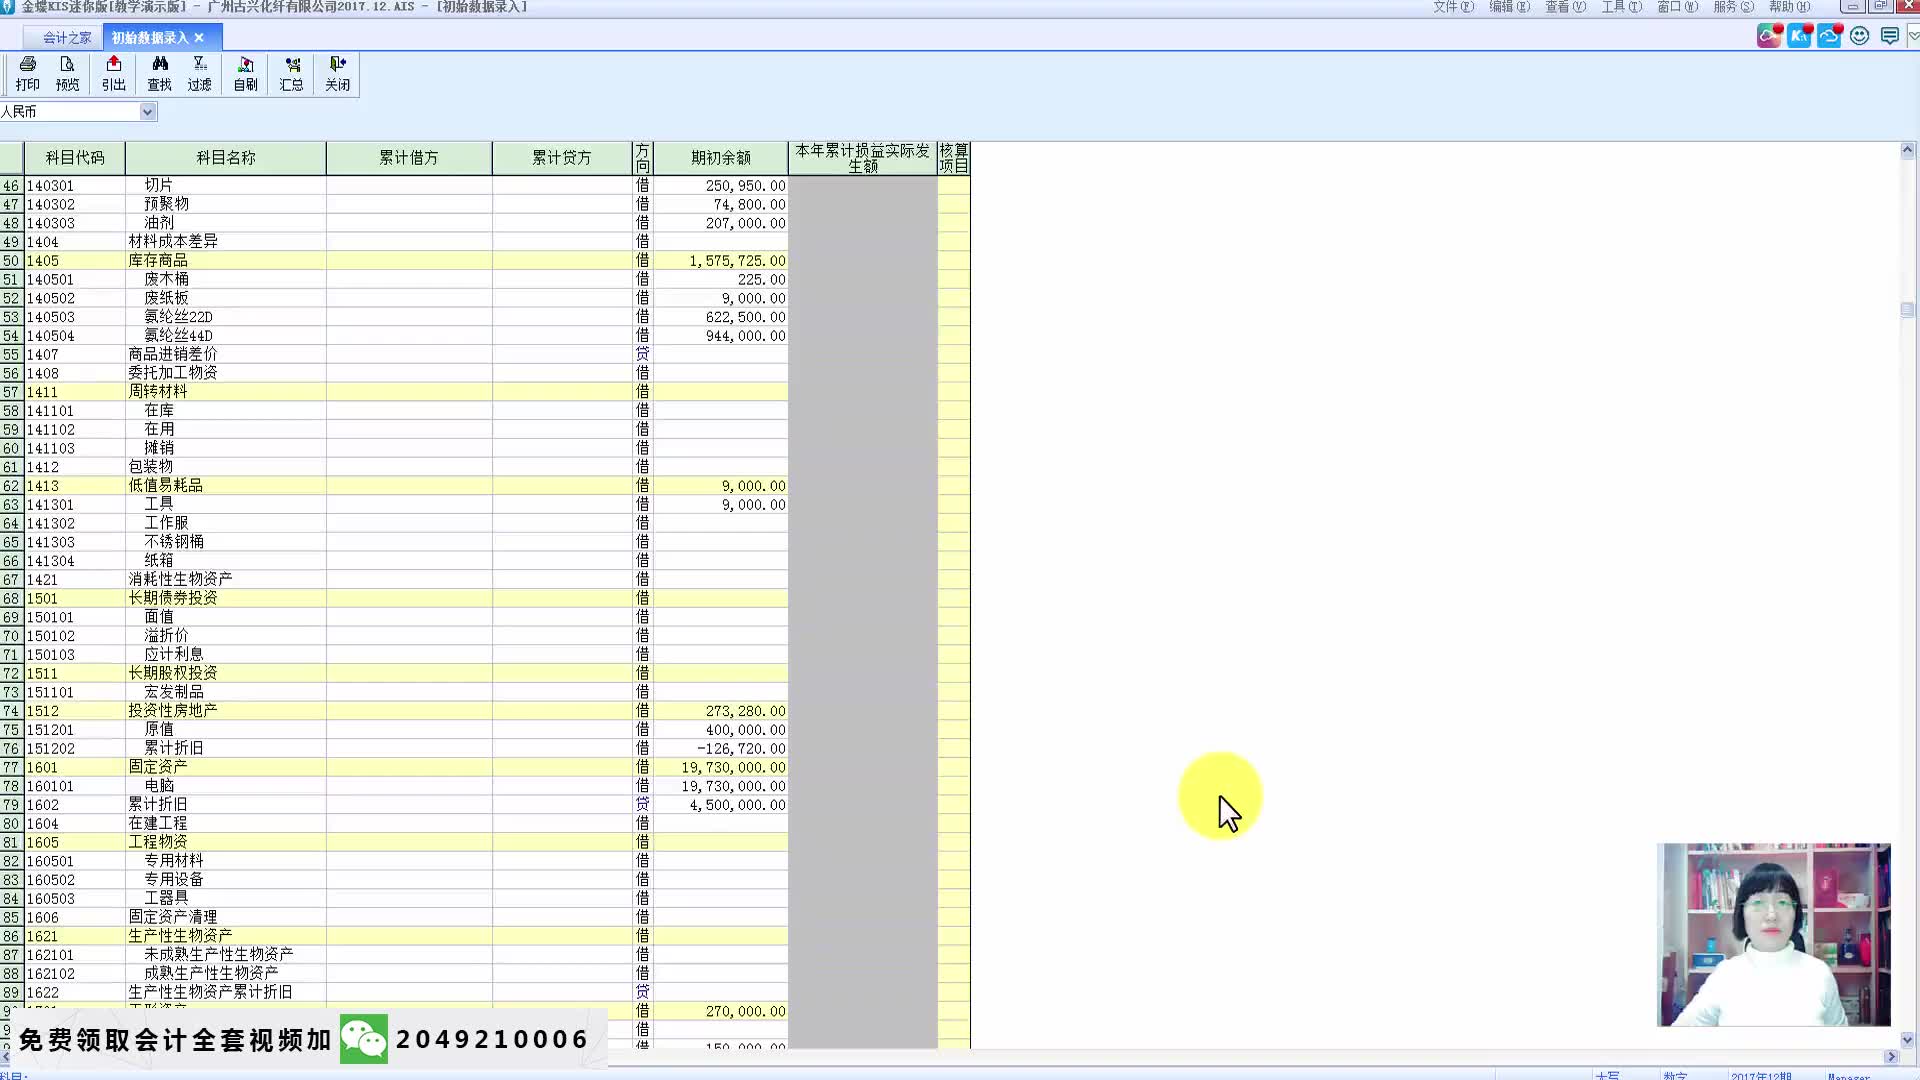Open the 工具 menu
Screen dimensions: 1920x1080
coord(1621,7)
